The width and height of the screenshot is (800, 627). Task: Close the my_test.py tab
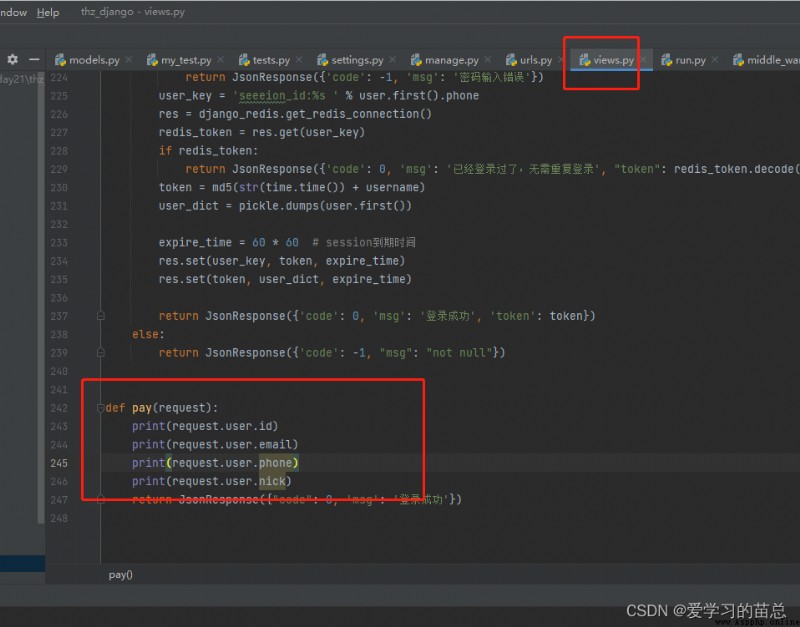coord(220,60)
